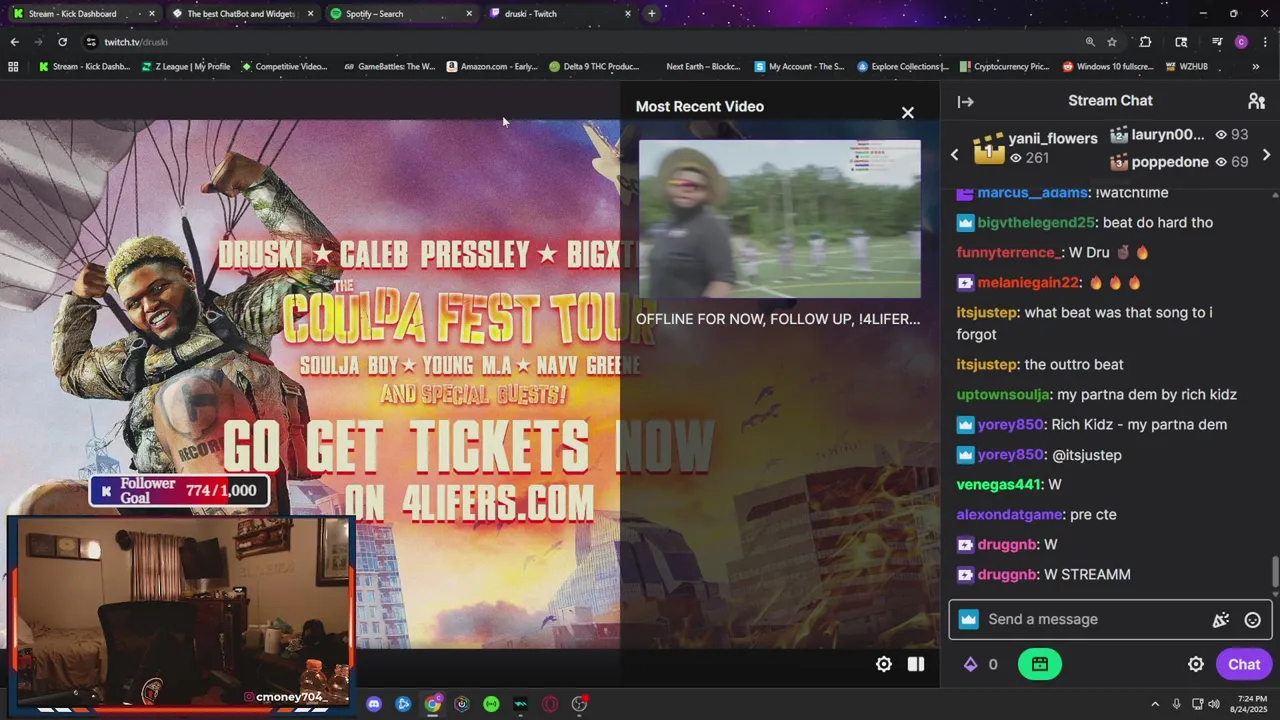Image resolution: width=1280 pixels, height=720 pixels.
Task: Open the chat community users list icon
Action: point(1256,102)
